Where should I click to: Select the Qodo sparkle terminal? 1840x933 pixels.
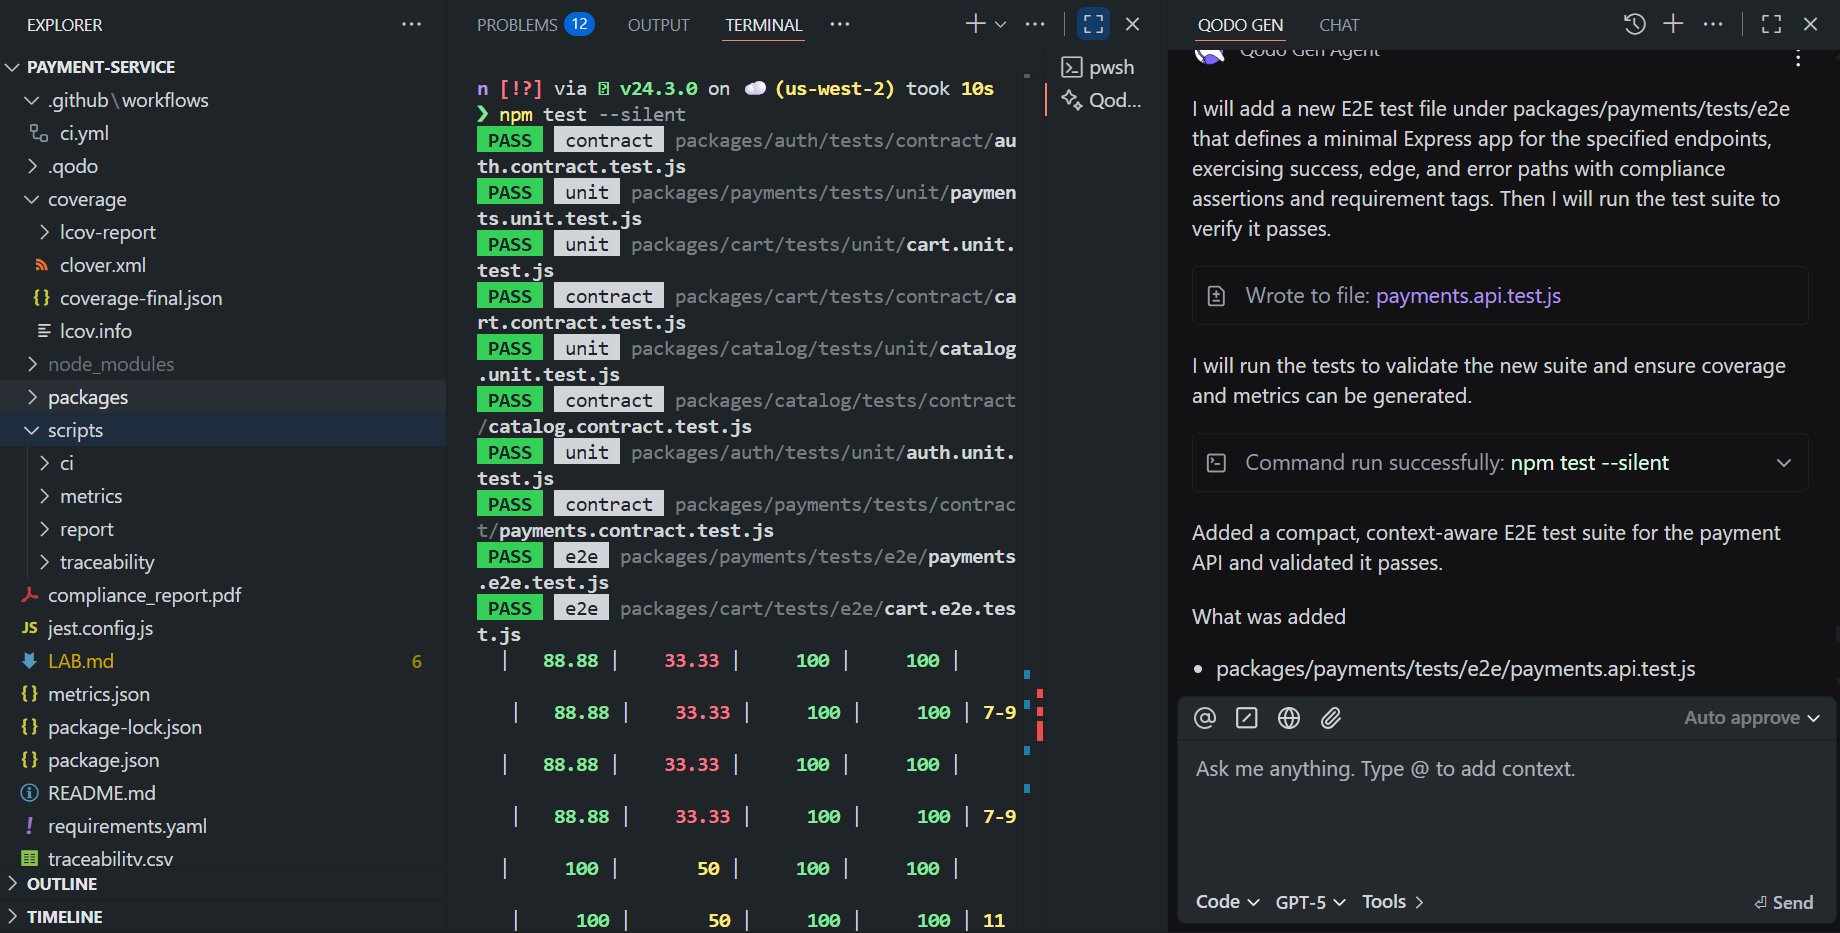[1099, 100]
